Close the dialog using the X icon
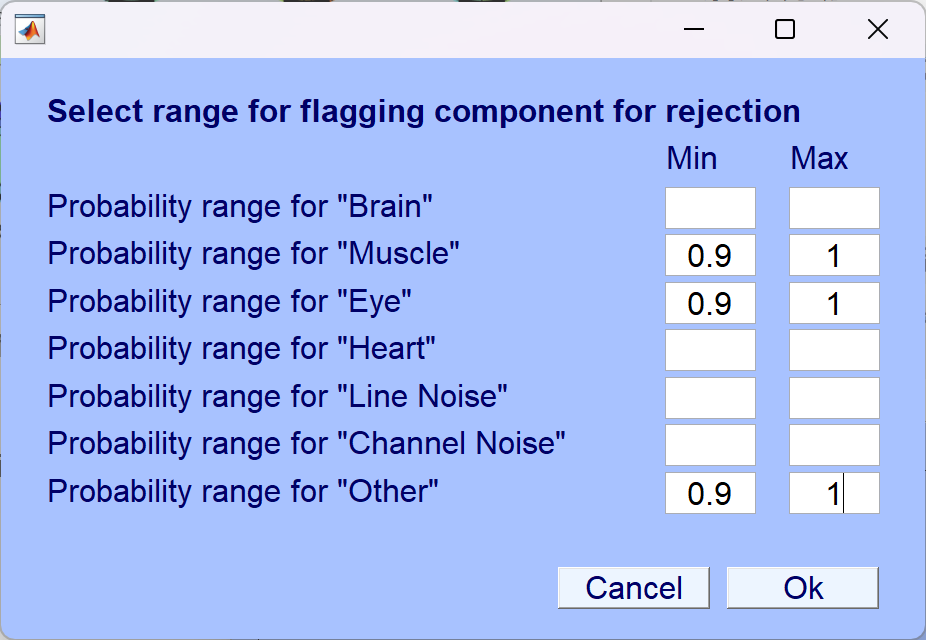Viewport: 926px width, 640px height. tap(878, 29)
